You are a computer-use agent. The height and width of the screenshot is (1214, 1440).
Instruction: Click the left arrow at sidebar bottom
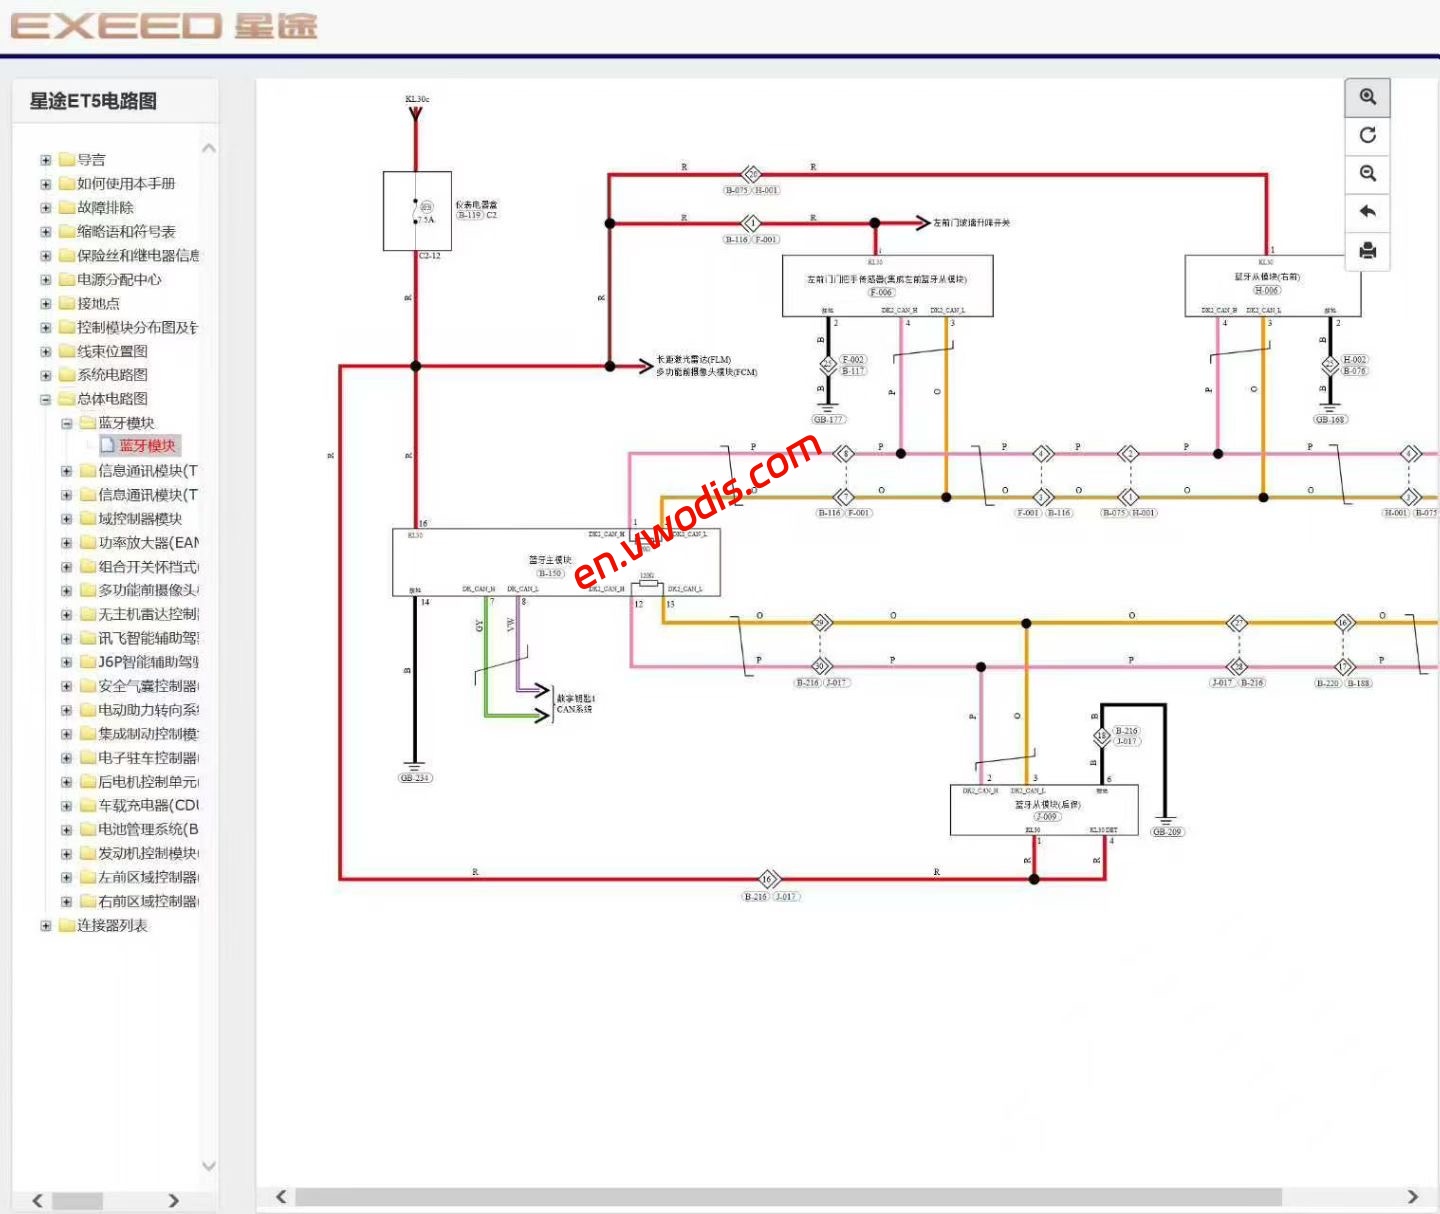(40, 1200)
